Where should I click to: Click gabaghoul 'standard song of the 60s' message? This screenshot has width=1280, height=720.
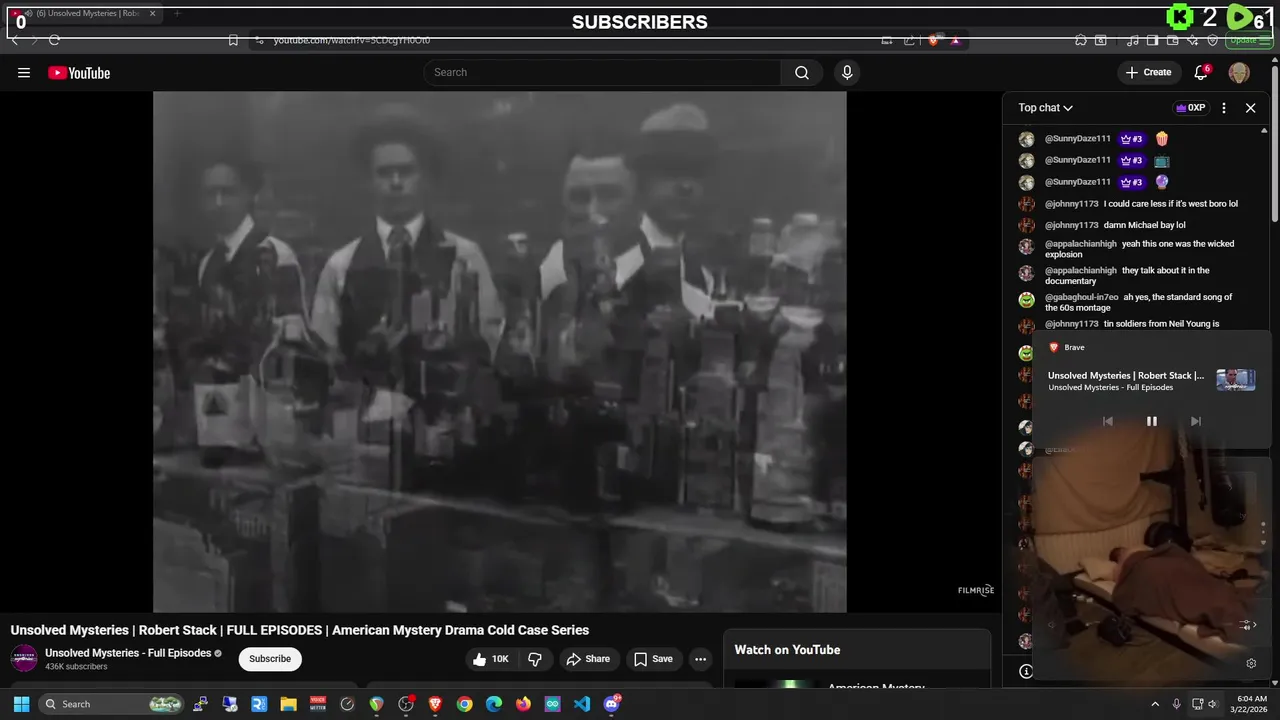[1136, 302]
